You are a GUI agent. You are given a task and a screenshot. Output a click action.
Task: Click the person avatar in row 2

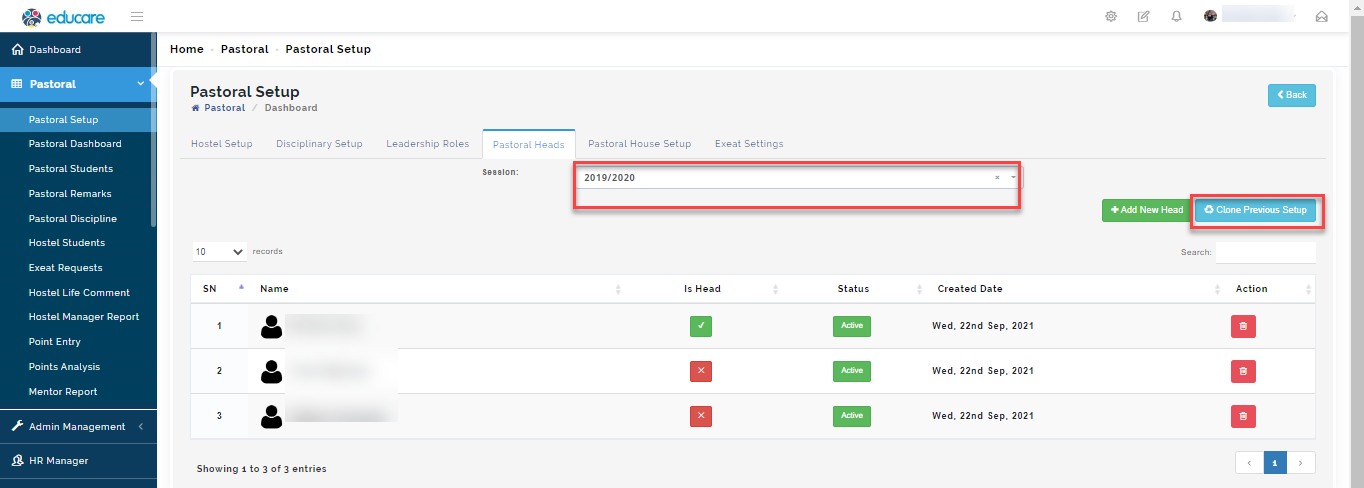(271, 372)
